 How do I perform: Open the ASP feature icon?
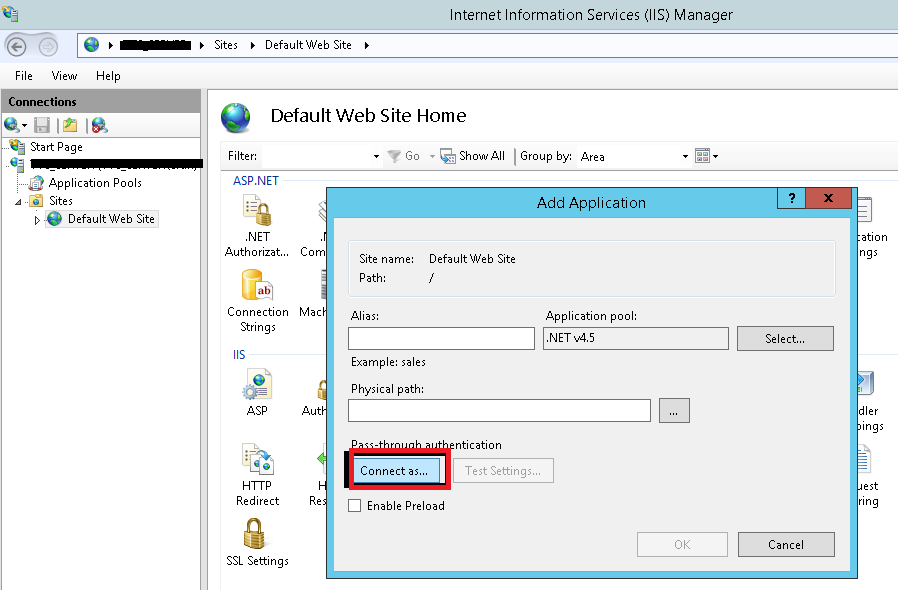(x=257, y=385)
